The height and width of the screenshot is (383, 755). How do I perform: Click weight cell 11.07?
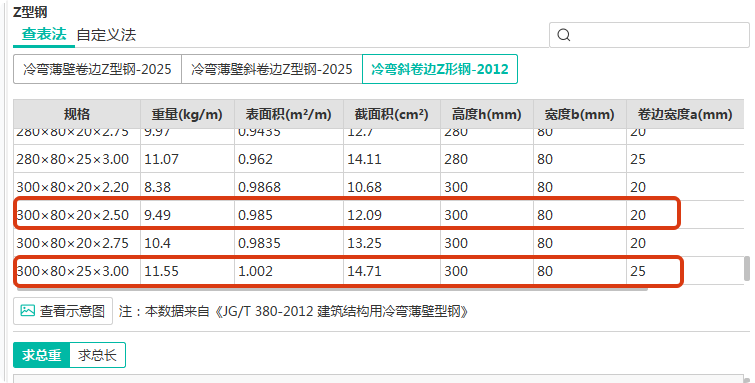187,159
